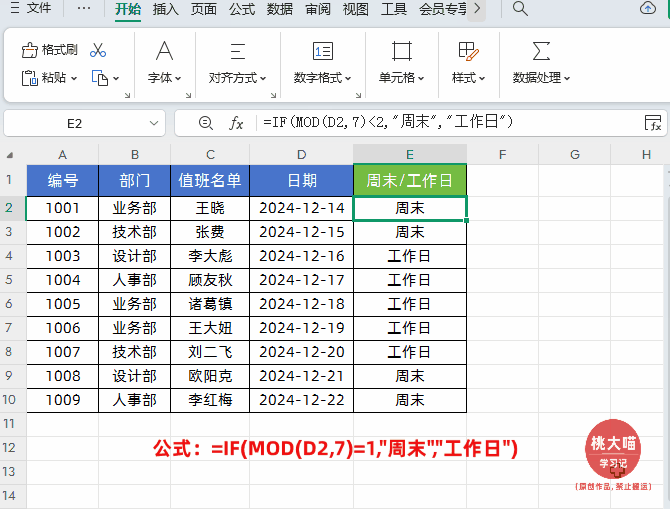Expand the Alignment (对齐方式) dropdown
Image resolution: width=670 pixels, height=509 pixels.
[263, 79]
